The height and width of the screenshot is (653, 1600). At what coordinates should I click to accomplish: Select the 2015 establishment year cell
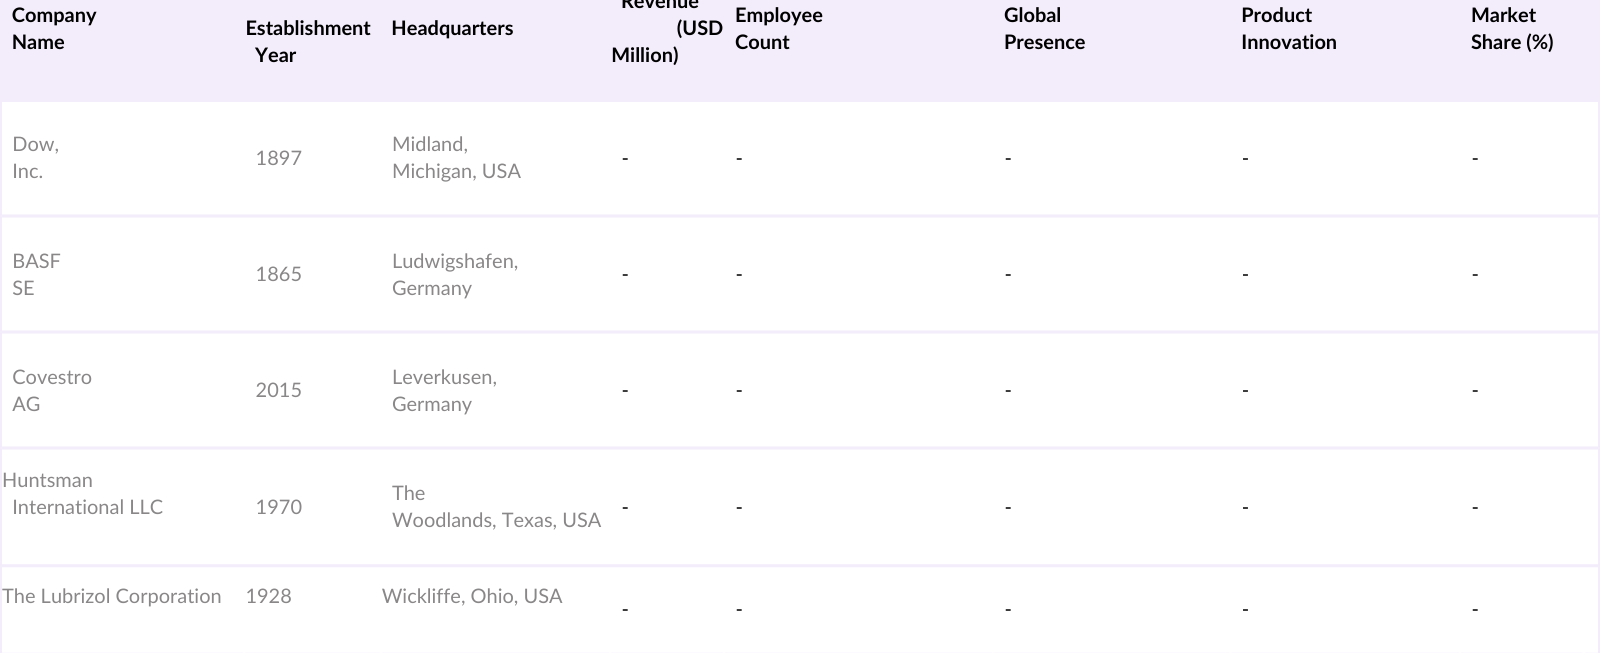pos(278,391)
